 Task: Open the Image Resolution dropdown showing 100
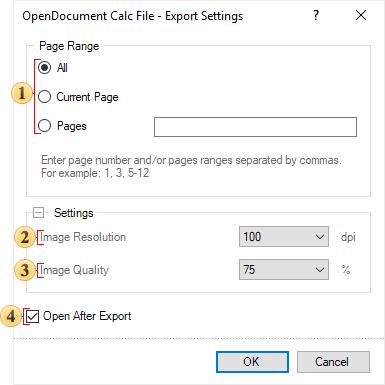[x=284, y=237]
